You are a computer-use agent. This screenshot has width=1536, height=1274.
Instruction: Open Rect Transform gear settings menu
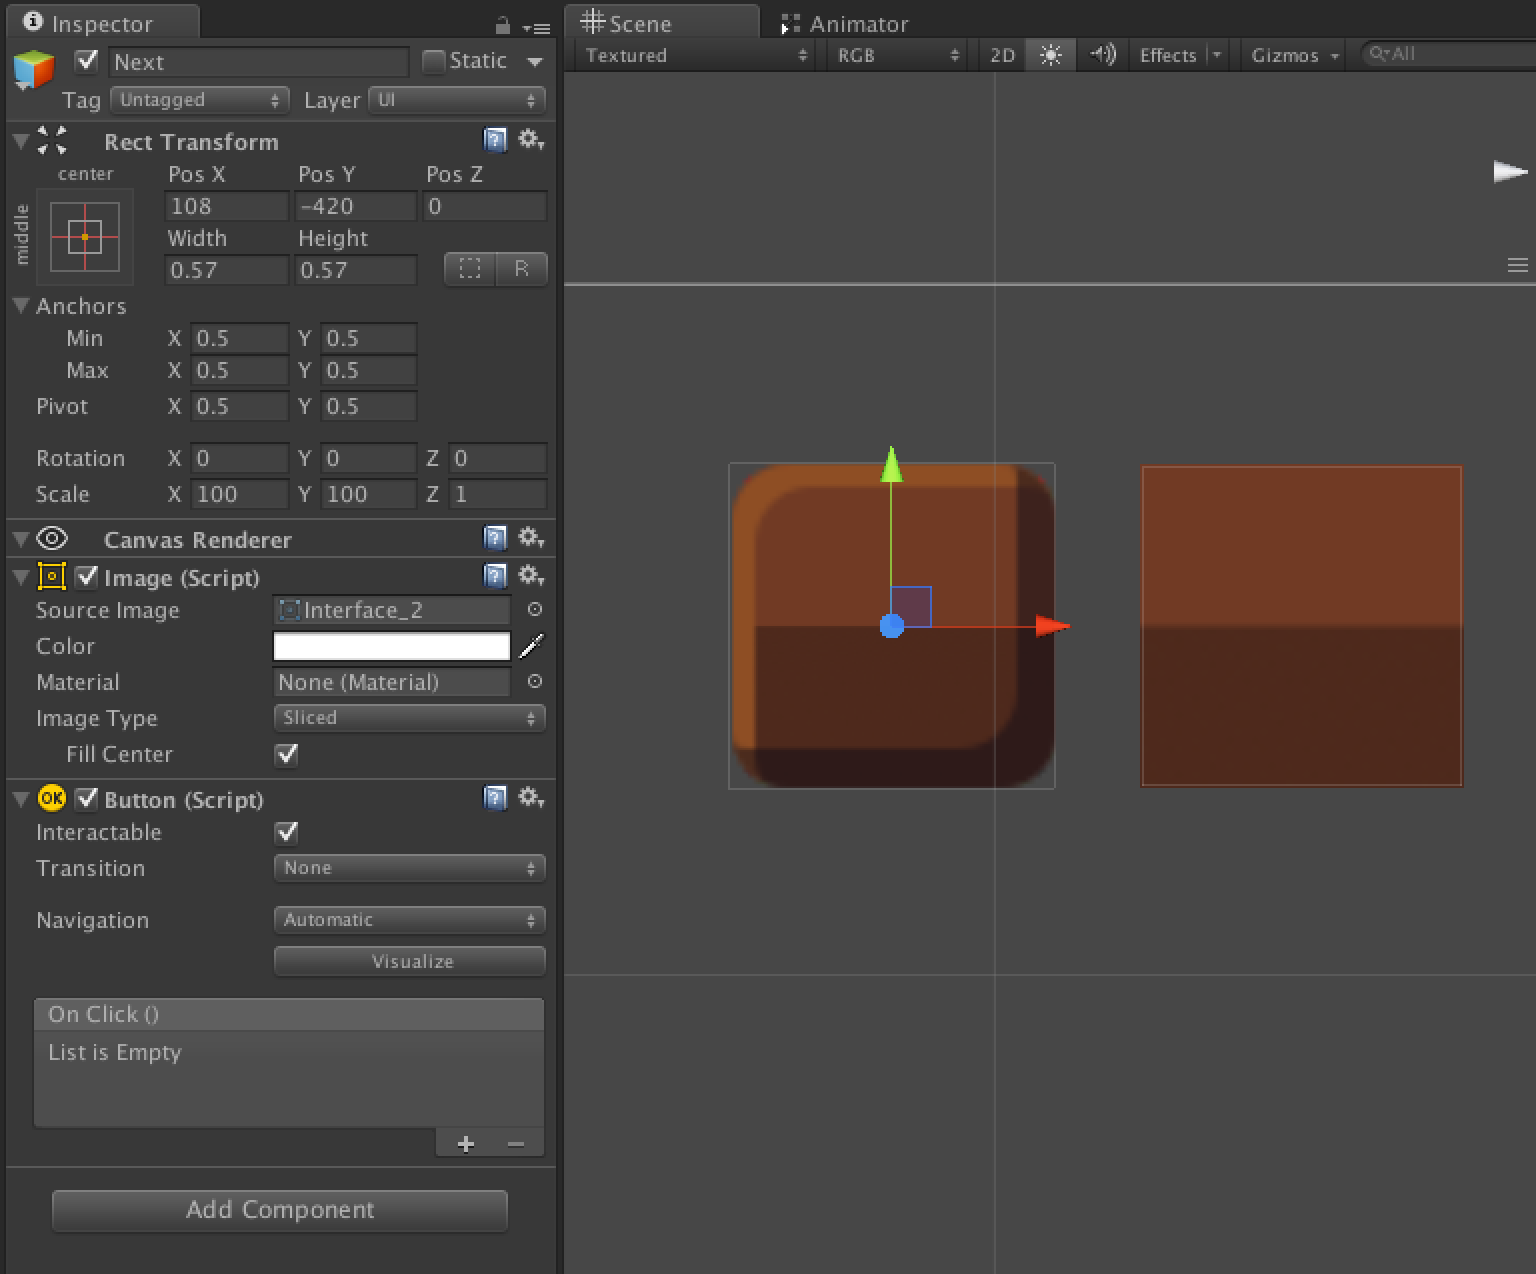point(531,140)
